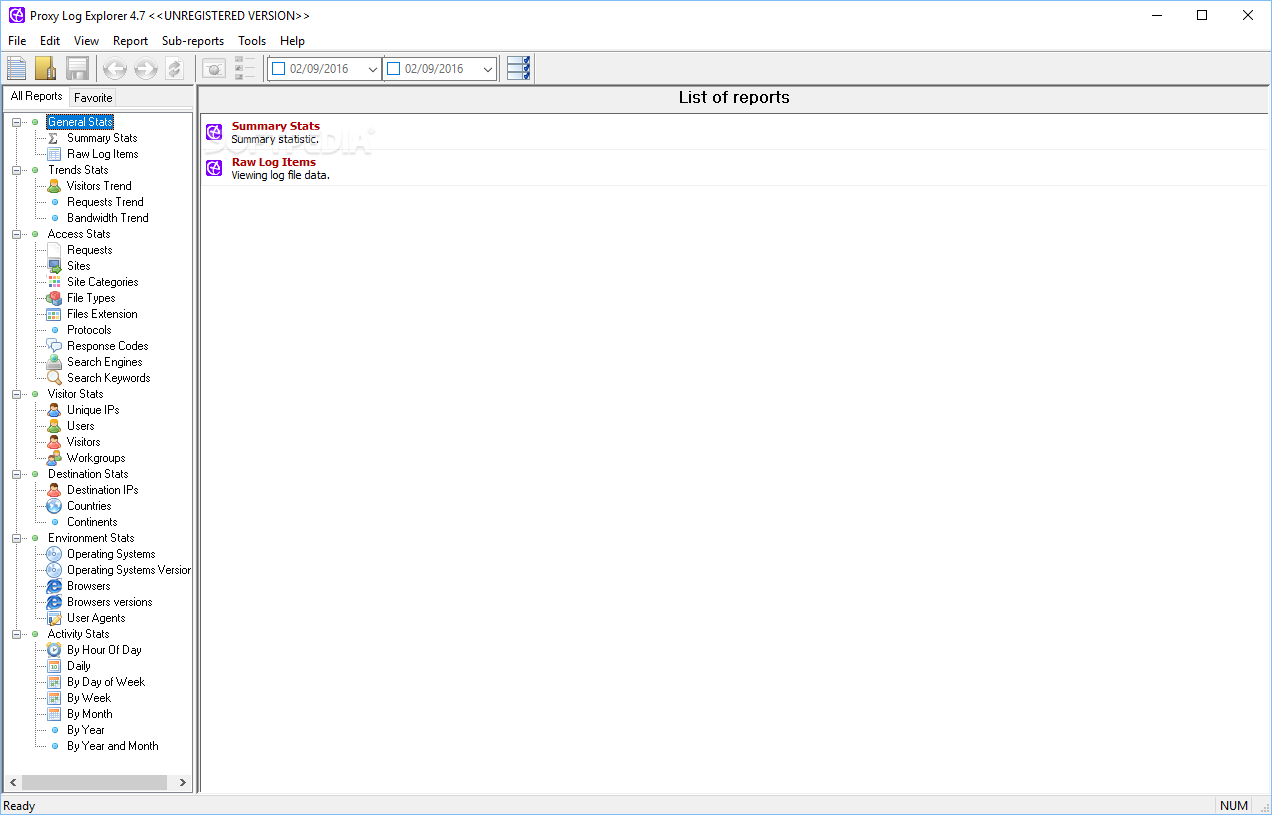Click the Summary Stats icon in the report list
The width and height of the screenshot is (1272, 815).
click(214, 132)
